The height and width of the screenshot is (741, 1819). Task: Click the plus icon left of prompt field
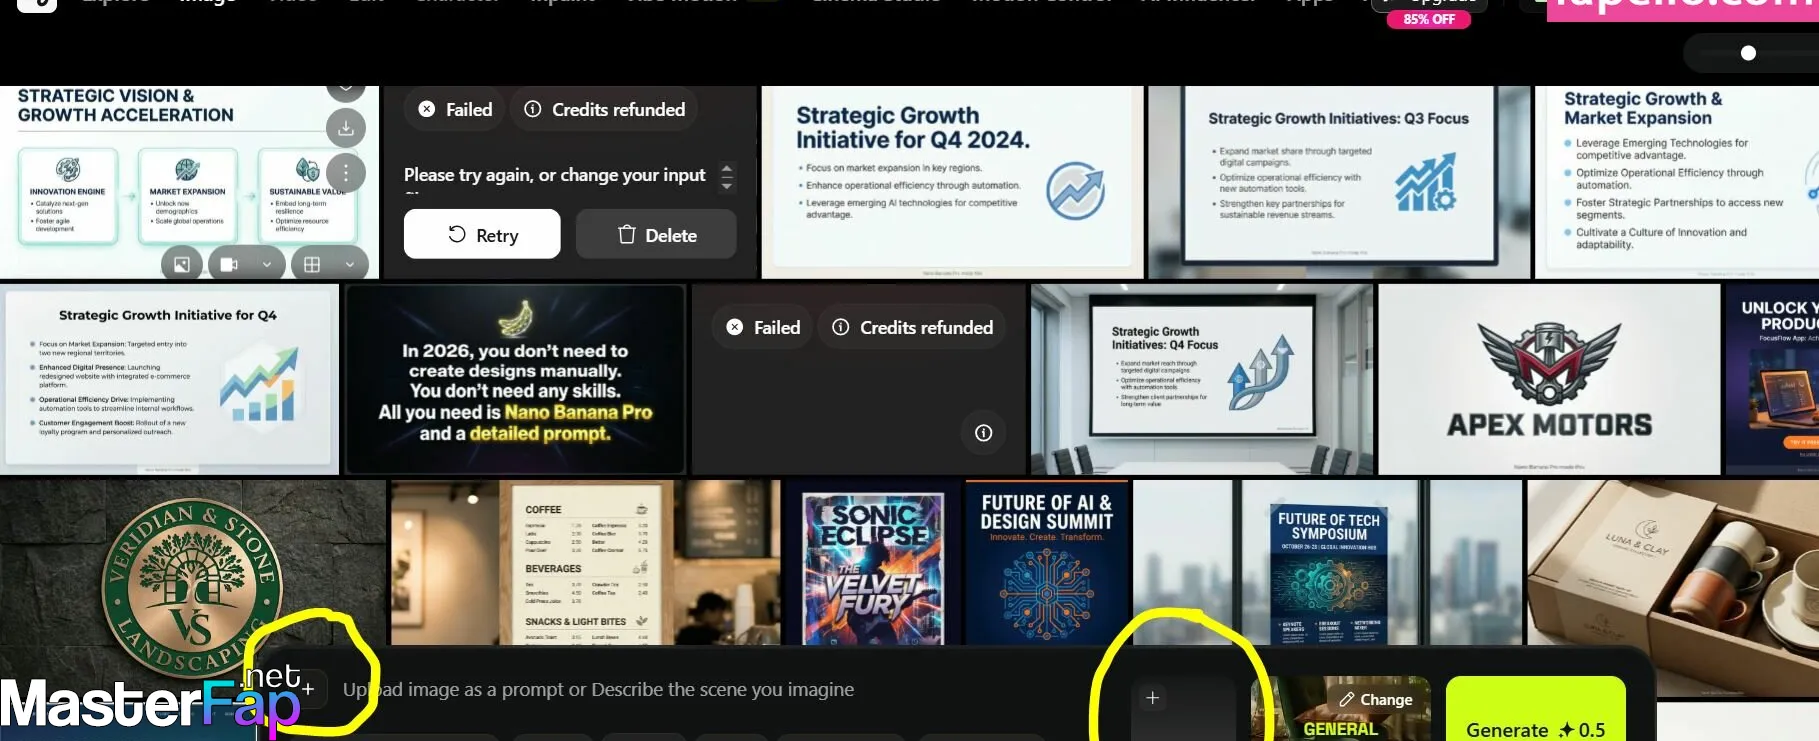[308, 689]
